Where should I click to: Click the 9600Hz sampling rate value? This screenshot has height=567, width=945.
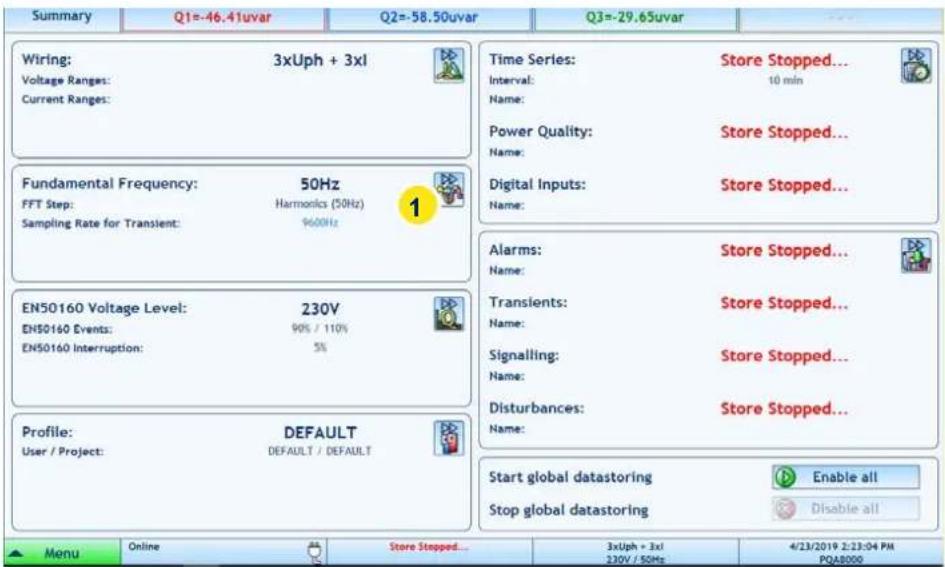click(x=319, y=223)
